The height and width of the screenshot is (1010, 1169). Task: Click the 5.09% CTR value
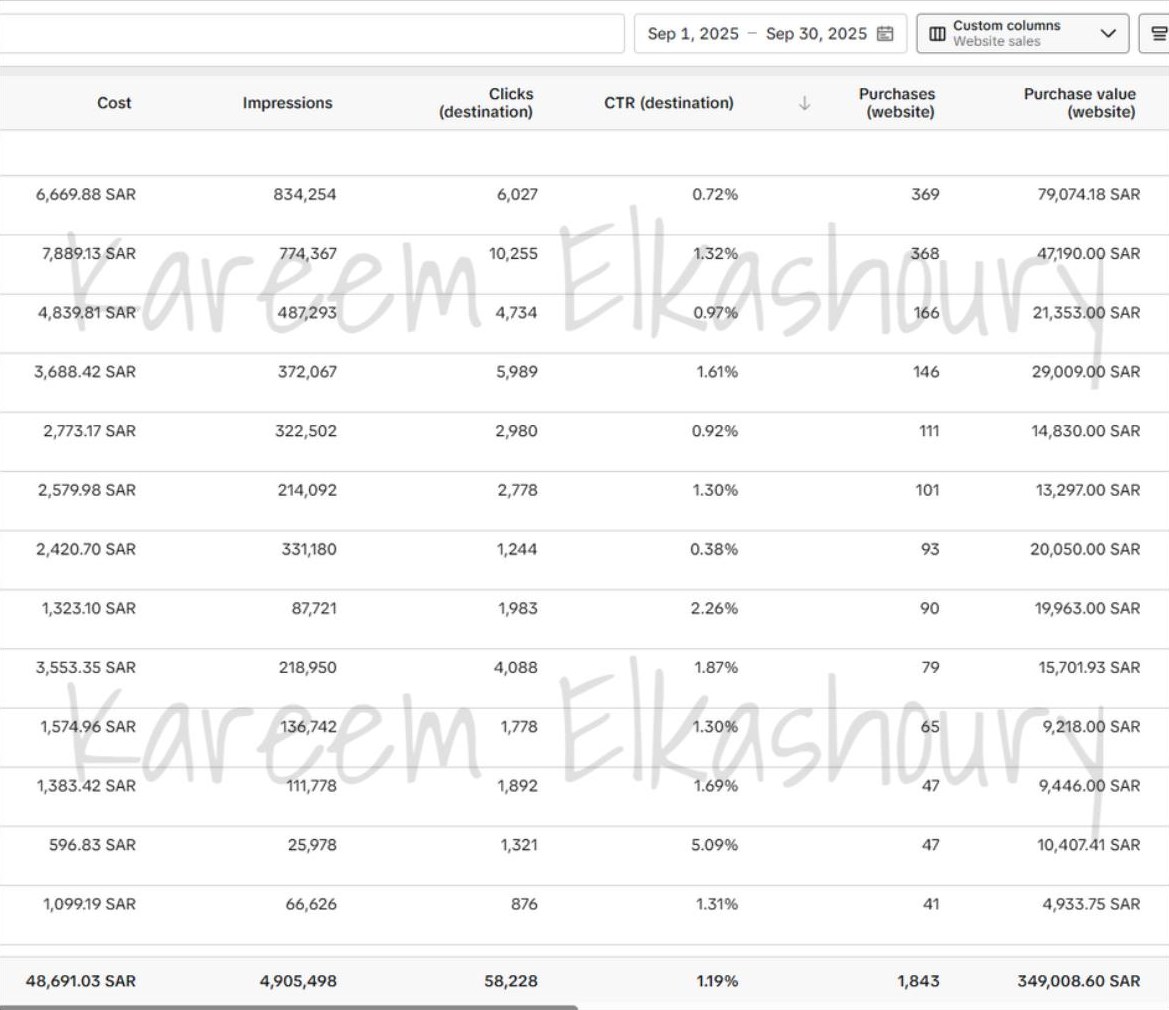point(714,845)
